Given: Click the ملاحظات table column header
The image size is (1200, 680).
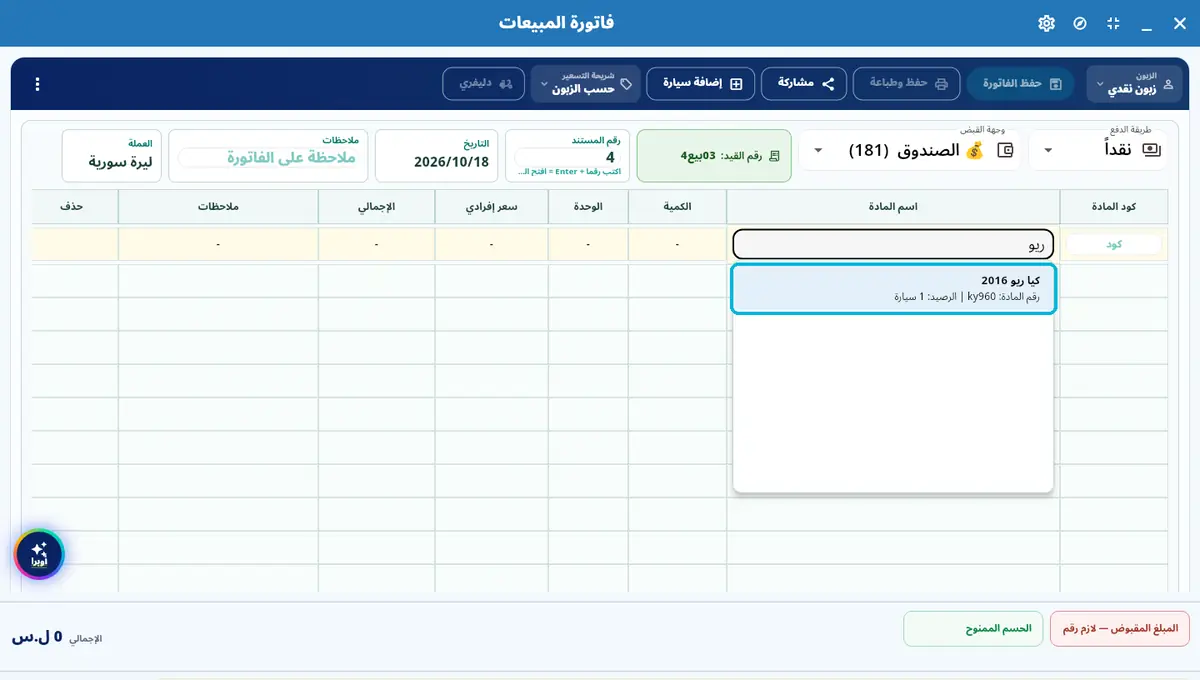Looking at the screenshot, I should tap(219, 206).
